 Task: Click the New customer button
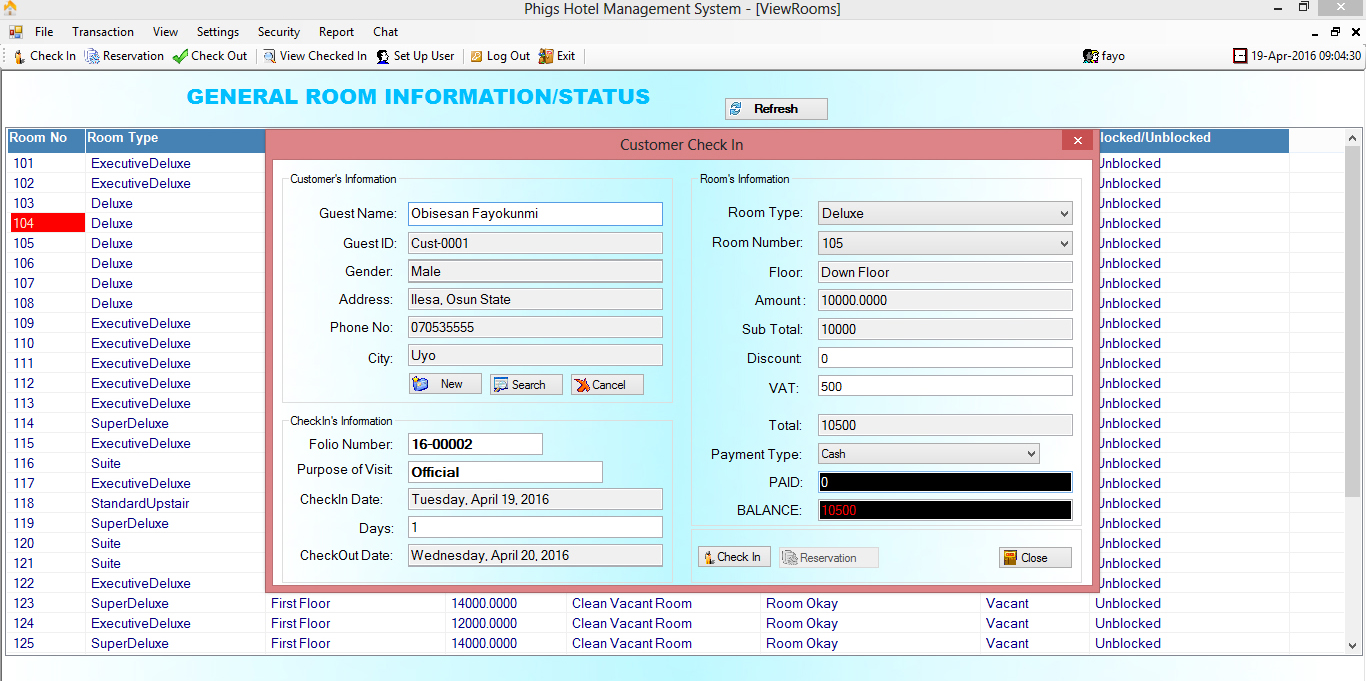pos(445,384)
